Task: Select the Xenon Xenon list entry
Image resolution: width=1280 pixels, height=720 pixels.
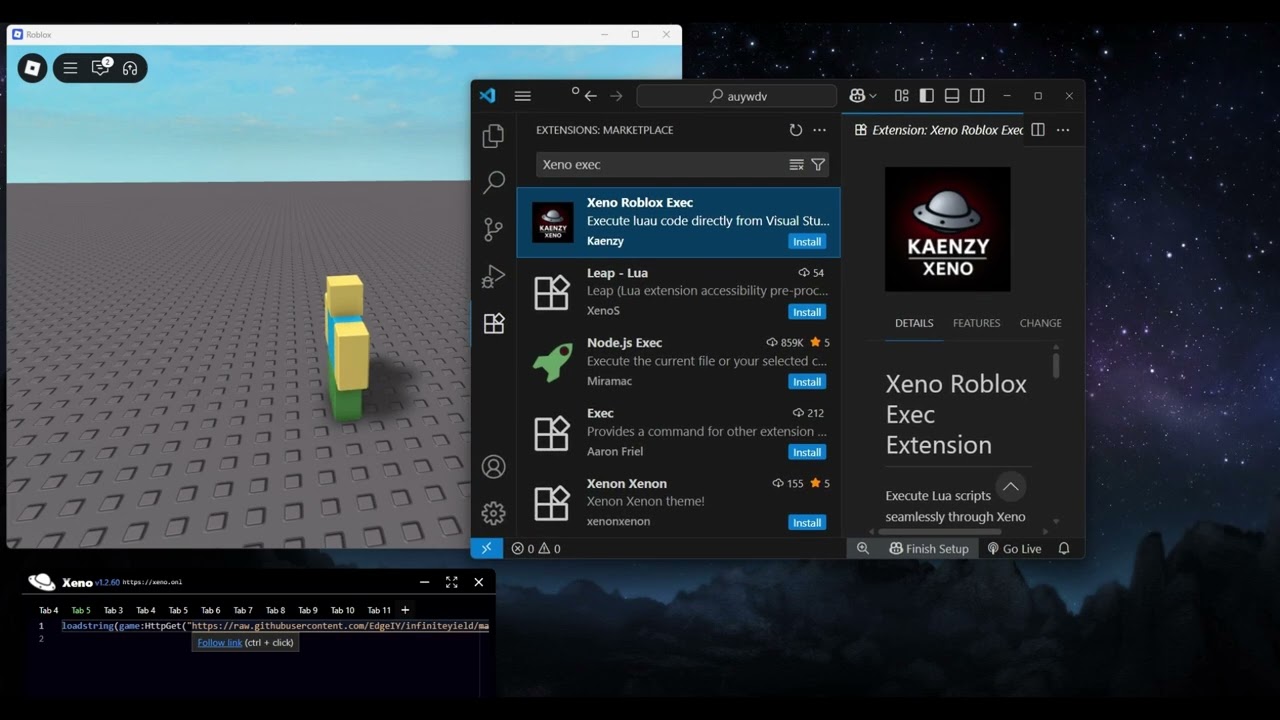Action: tap(678, 503)
